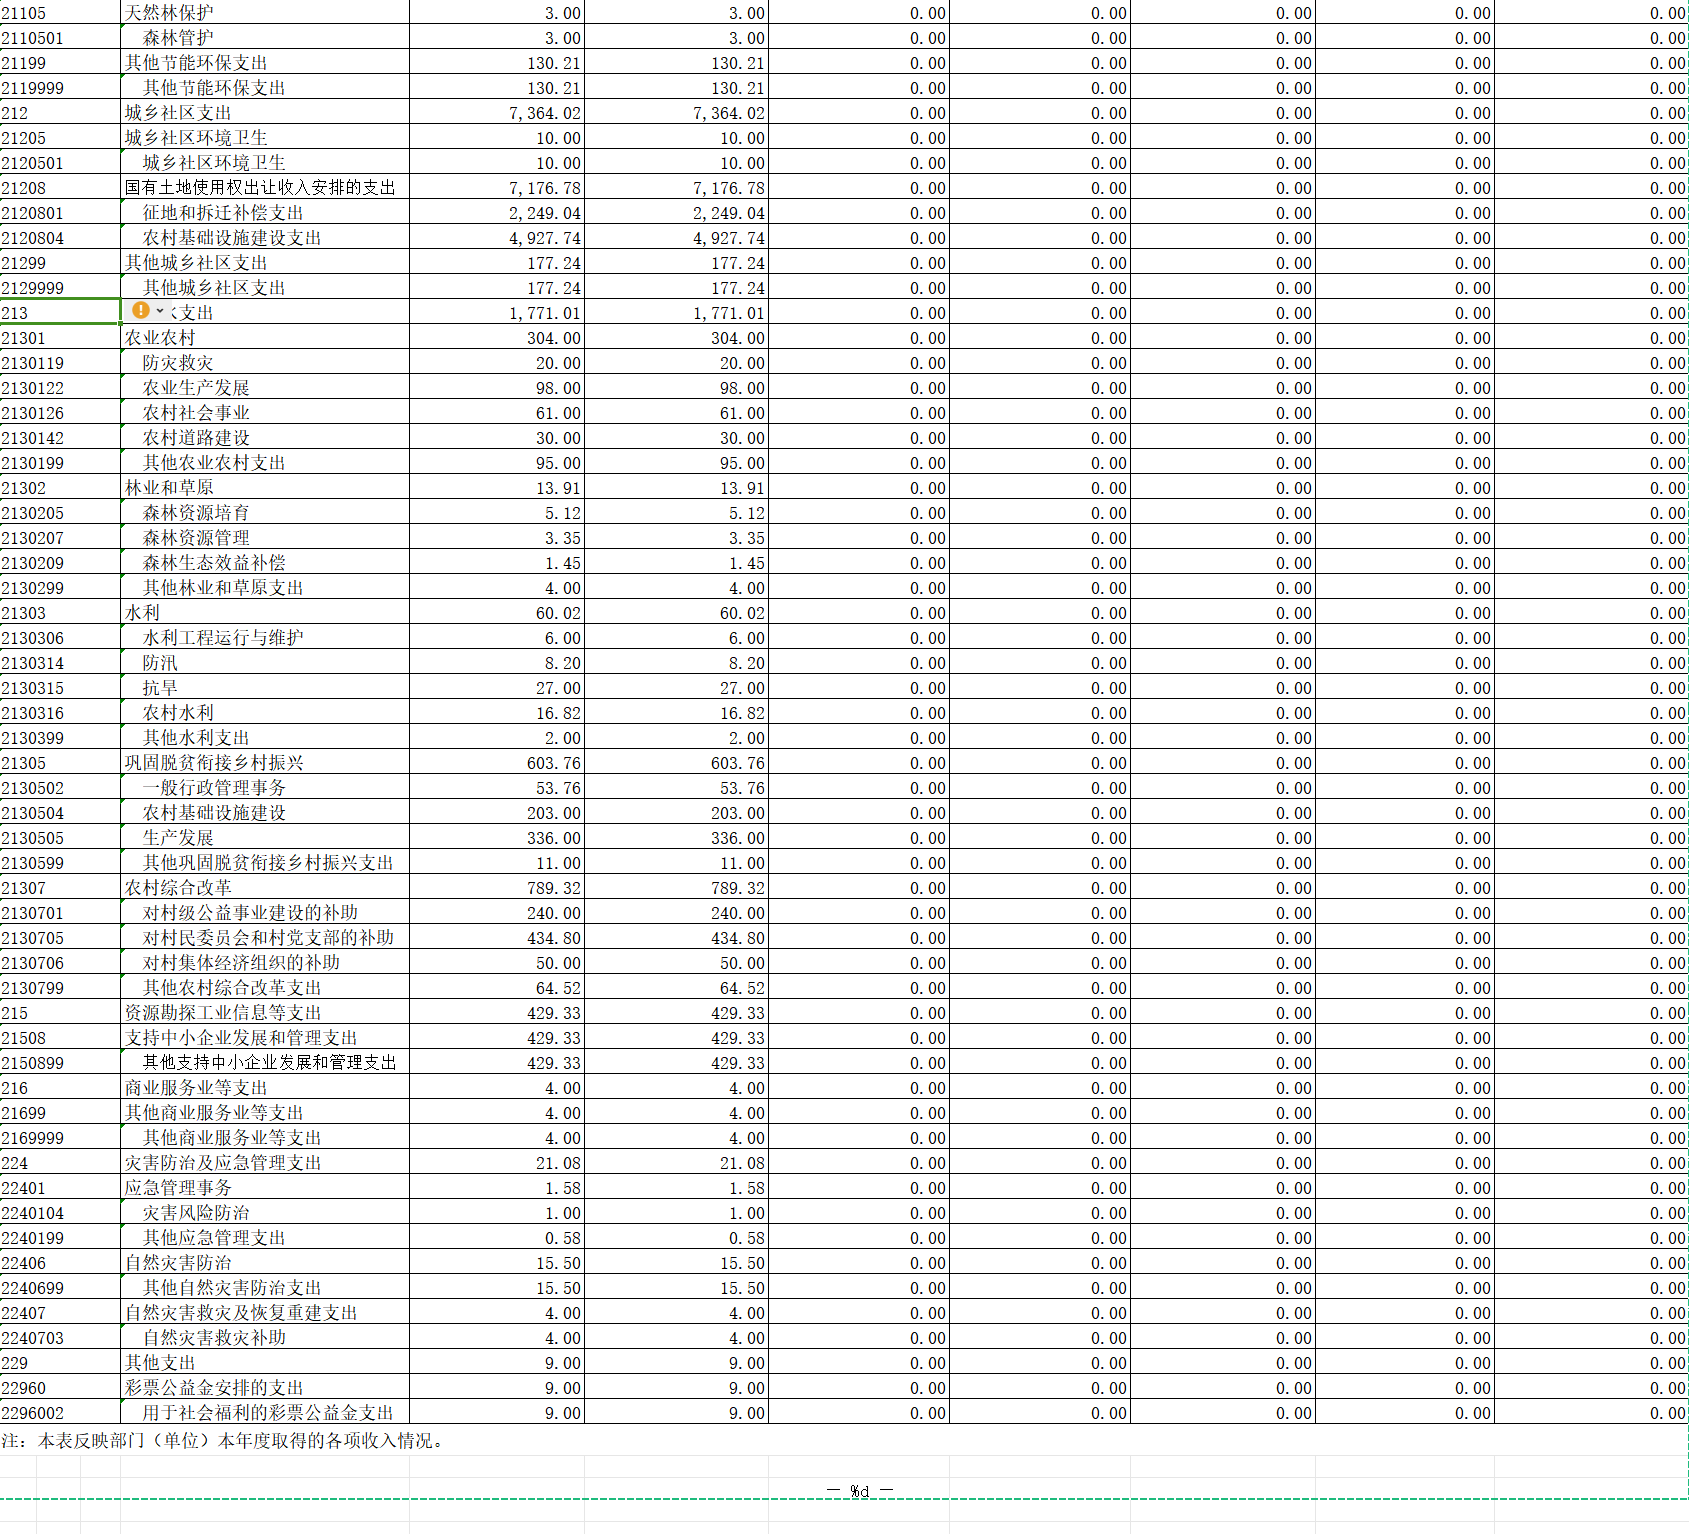Click the orange error warning icon
This screenshot has height=1534, width=1689.
(x=141, y=311)
